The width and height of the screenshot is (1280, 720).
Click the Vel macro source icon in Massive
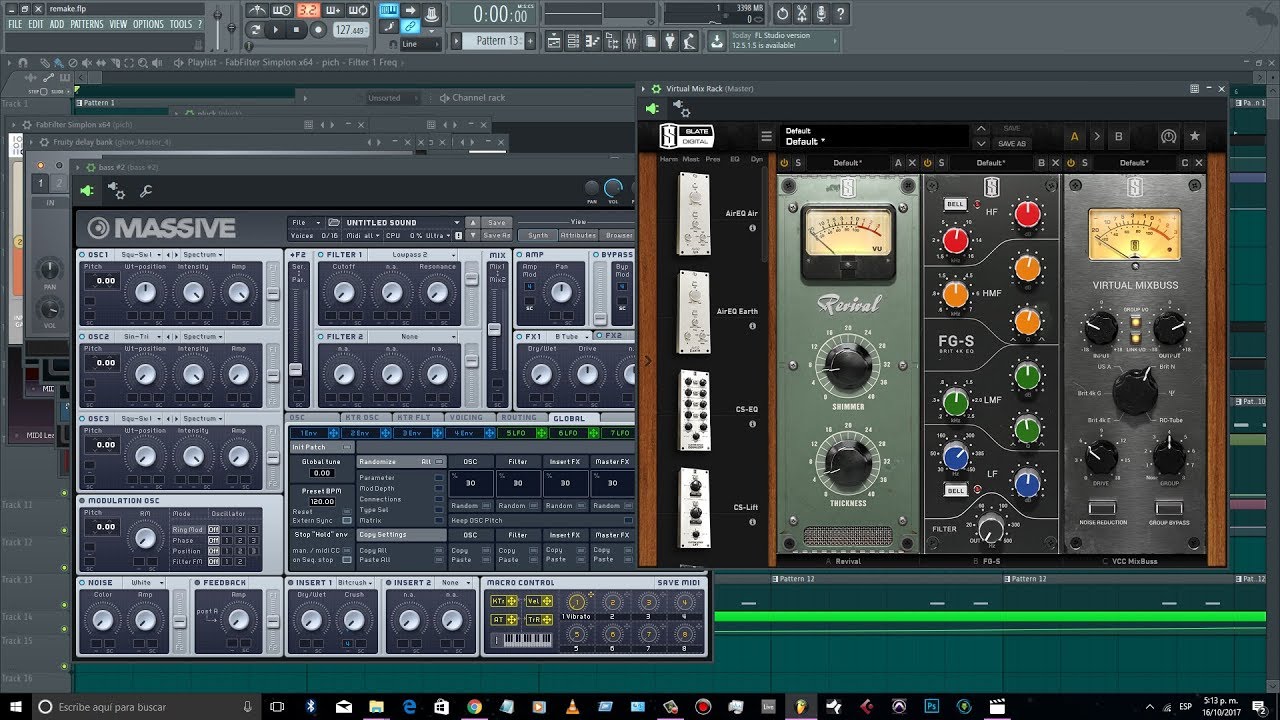538,601
